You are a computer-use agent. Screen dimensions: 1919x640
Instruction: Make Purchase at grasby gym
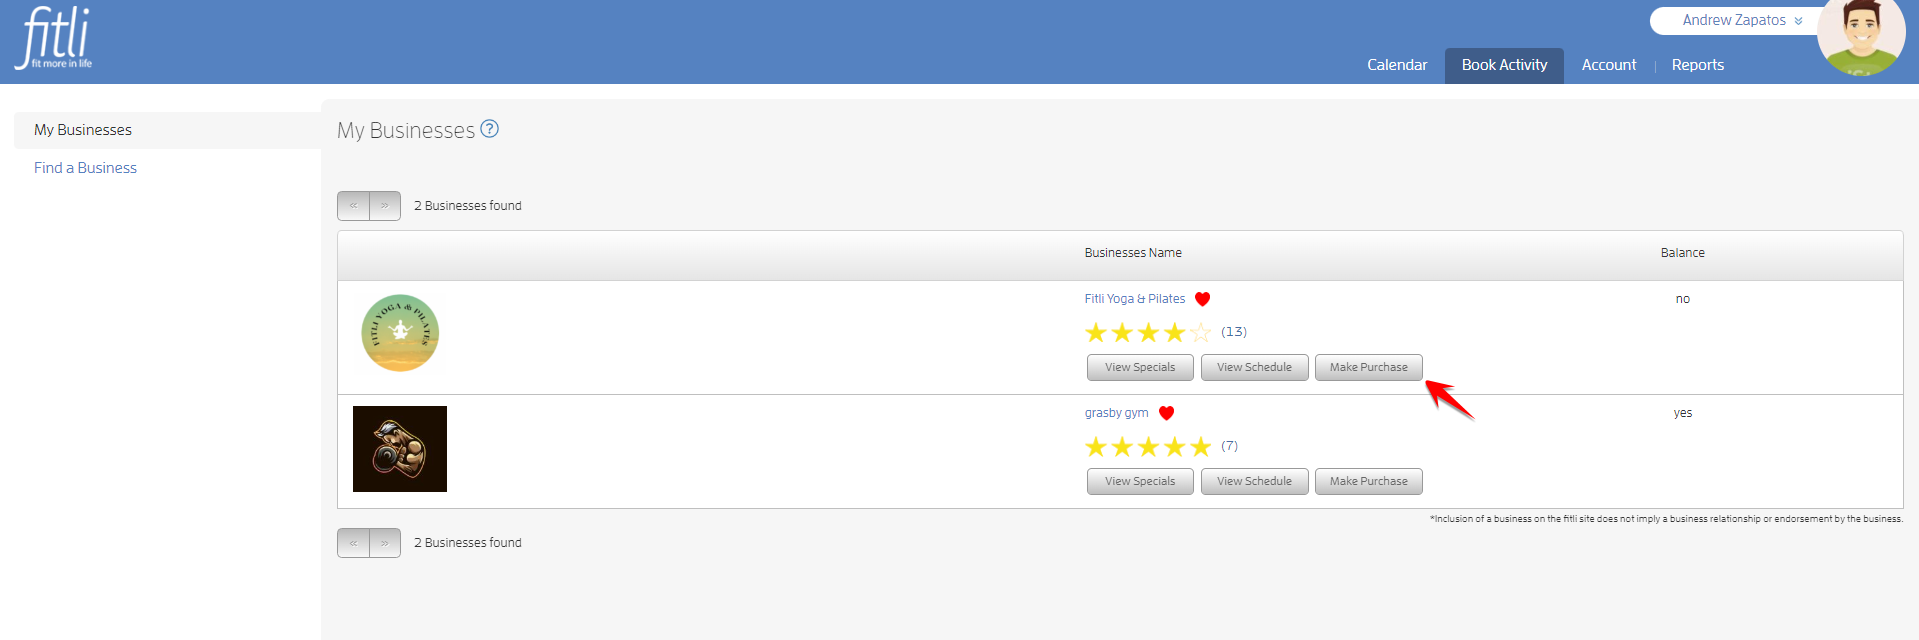1368,481
